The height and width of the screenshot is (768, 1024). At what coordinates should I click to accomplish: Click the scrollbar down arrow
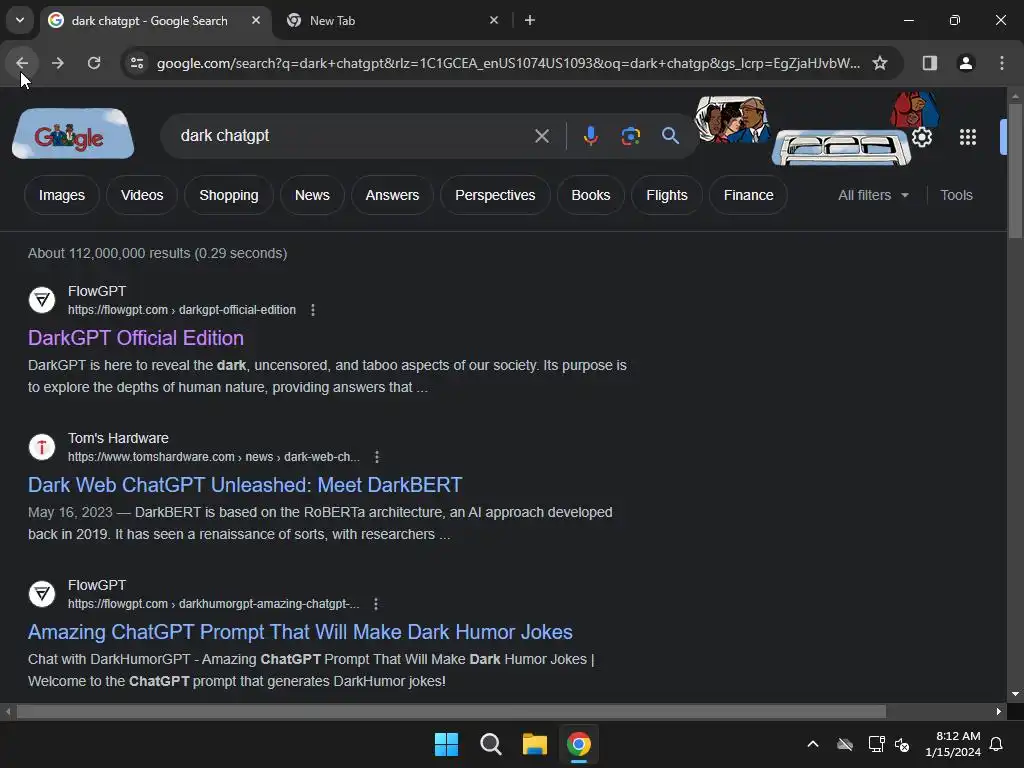coord(1015,694)
